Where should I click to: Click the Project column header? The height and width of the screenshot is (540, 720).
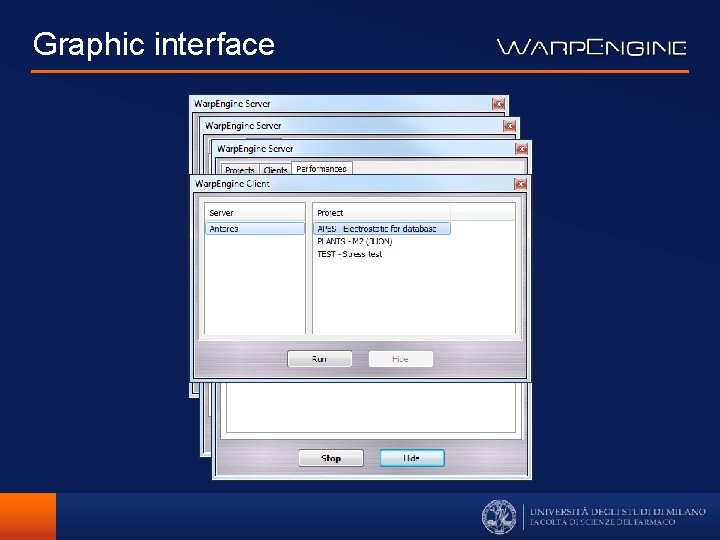382,213
